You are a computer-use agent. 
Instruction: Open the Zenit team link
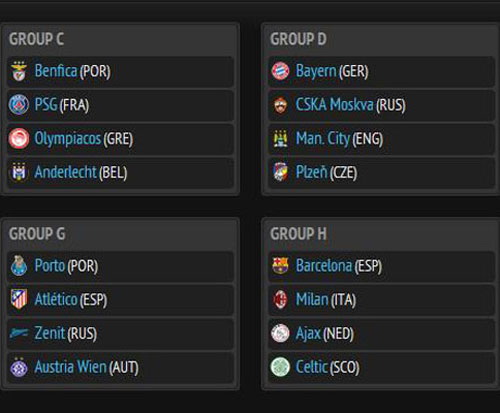50,333
